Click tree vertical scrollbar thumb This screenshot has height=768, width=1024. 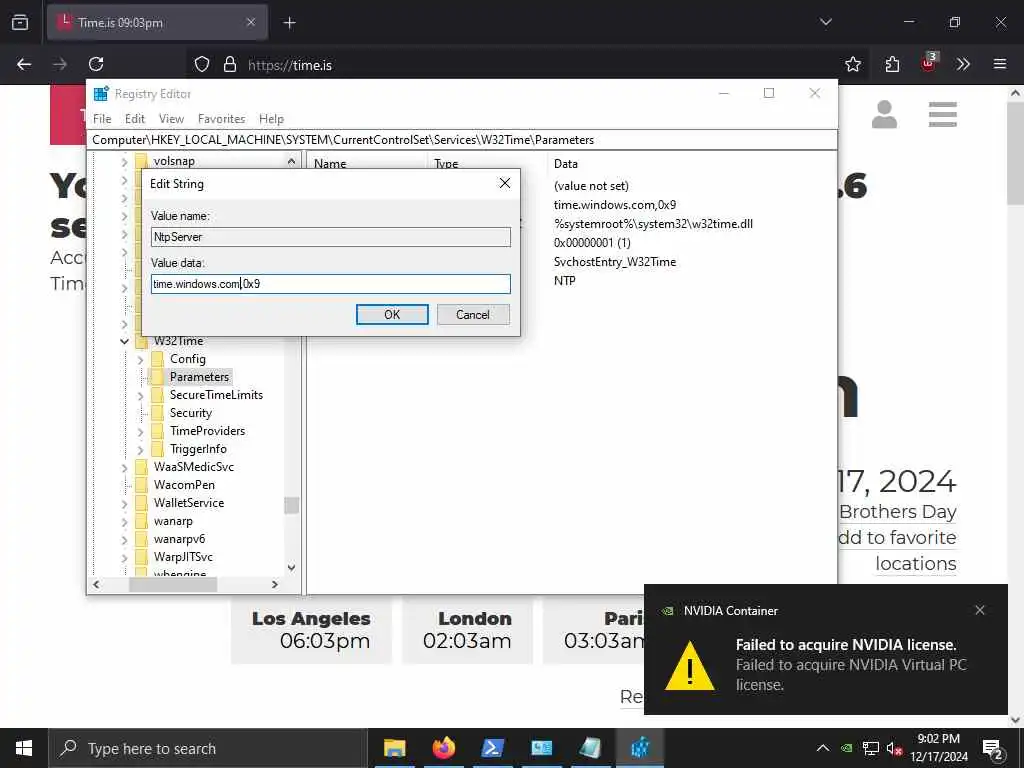coord(291,505)
